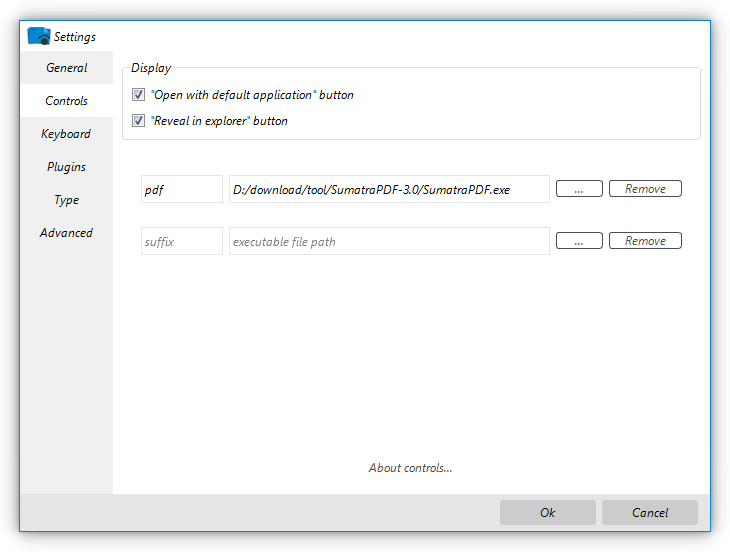Open the Plugins tab
Image resolution: width=730 pixels, height=552 pixels.
[x=67, y=167]
